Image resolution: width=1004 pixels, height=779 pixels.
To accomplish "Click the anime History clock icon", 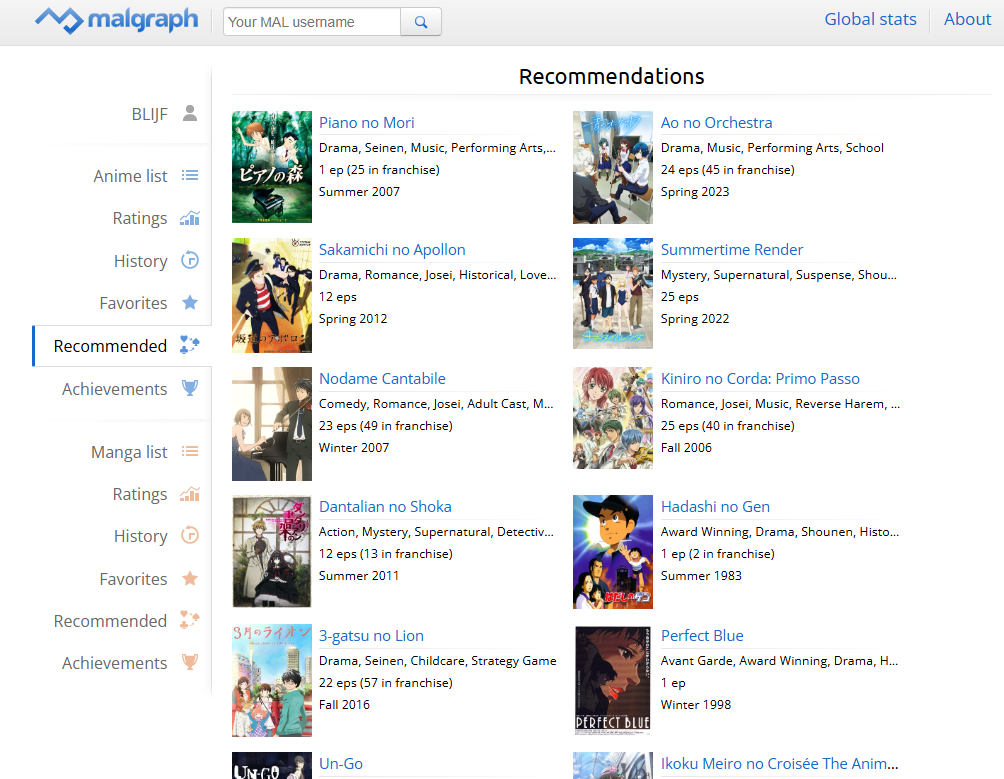I will click(190, 261).
